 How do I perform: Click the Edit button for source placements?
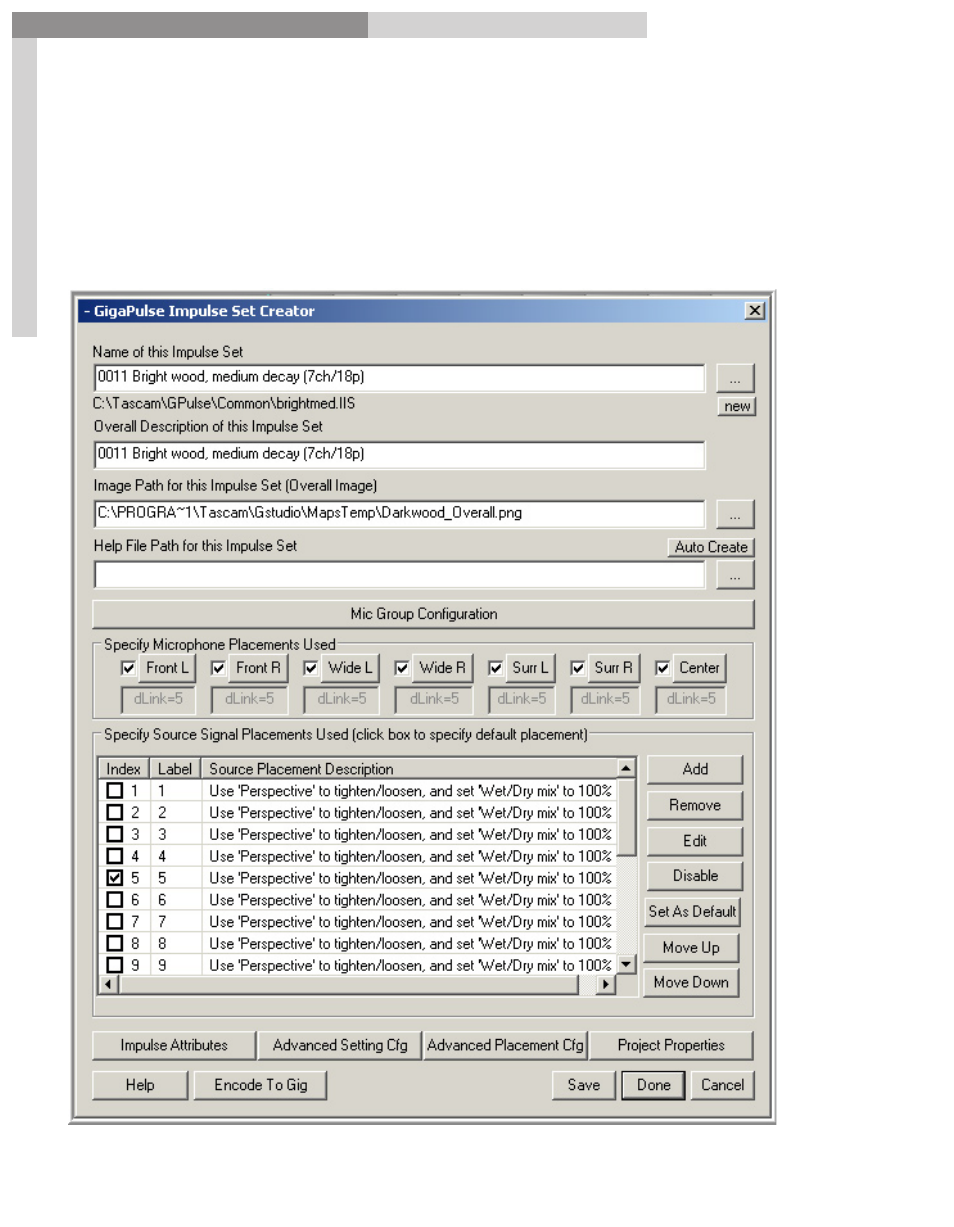pos(695,841)
